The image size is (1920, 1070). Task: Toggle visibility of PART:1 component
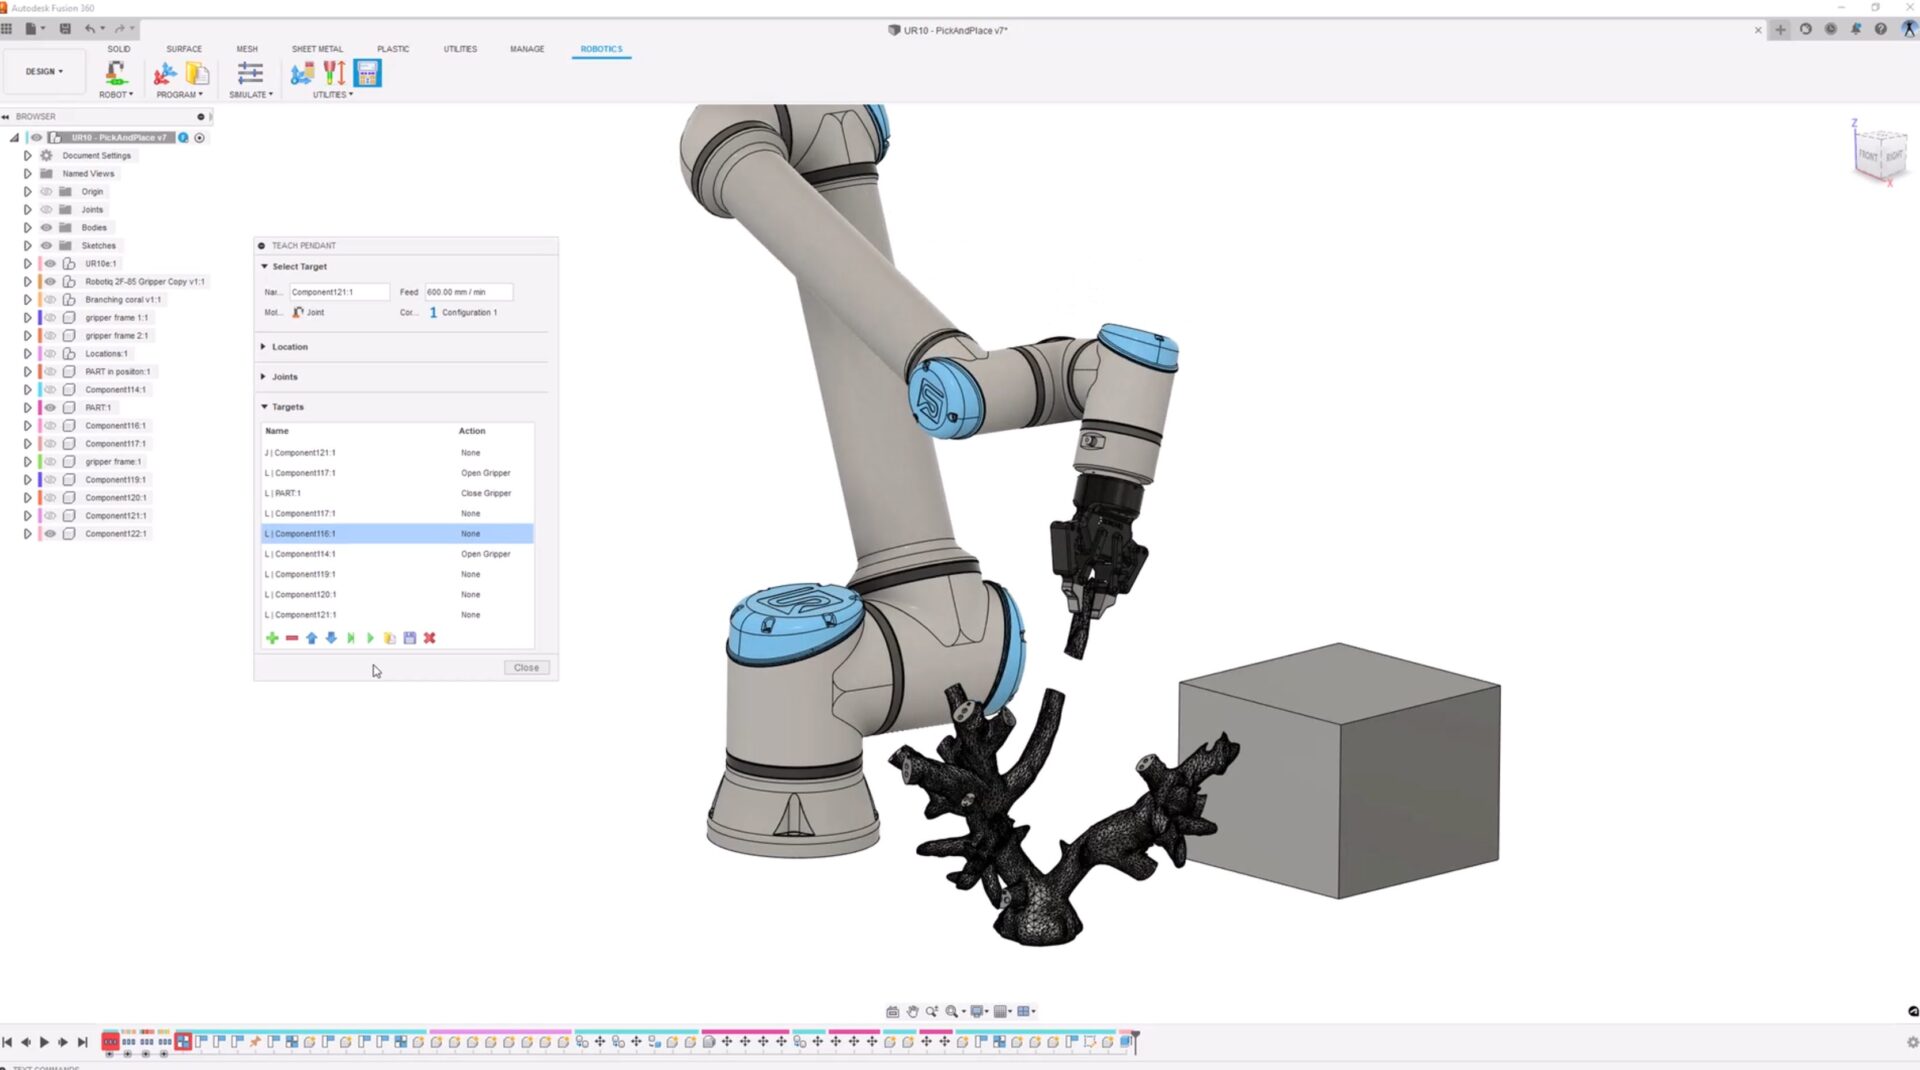pyautogui.click(x=50, y=408)
